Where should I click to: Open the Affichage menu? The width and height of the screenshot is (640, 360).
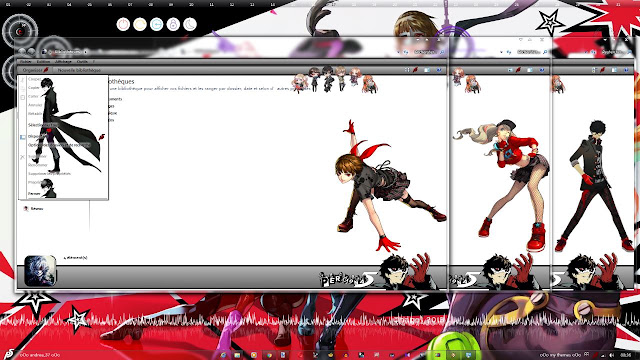point(63,62)
